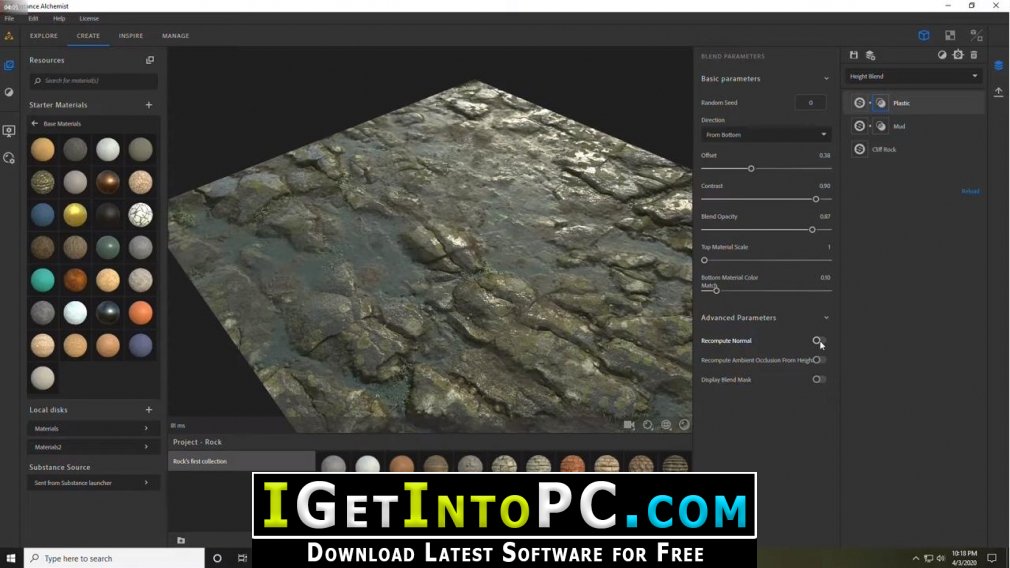Switch to the 3D cube view mode
This screenshot has height=568, width=1010.
pos(924,35)
